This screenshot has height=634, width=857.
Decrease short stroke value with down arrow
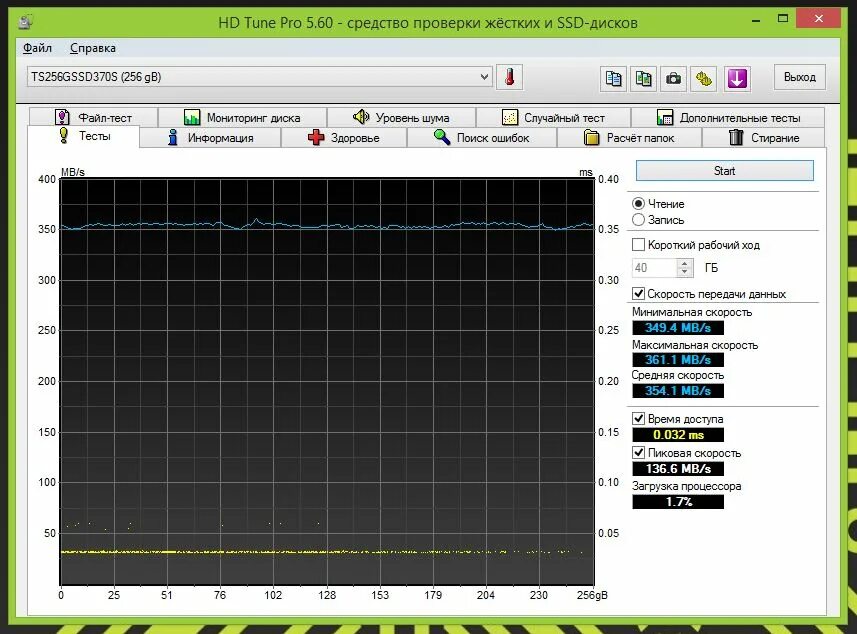(x=684, y=272)
